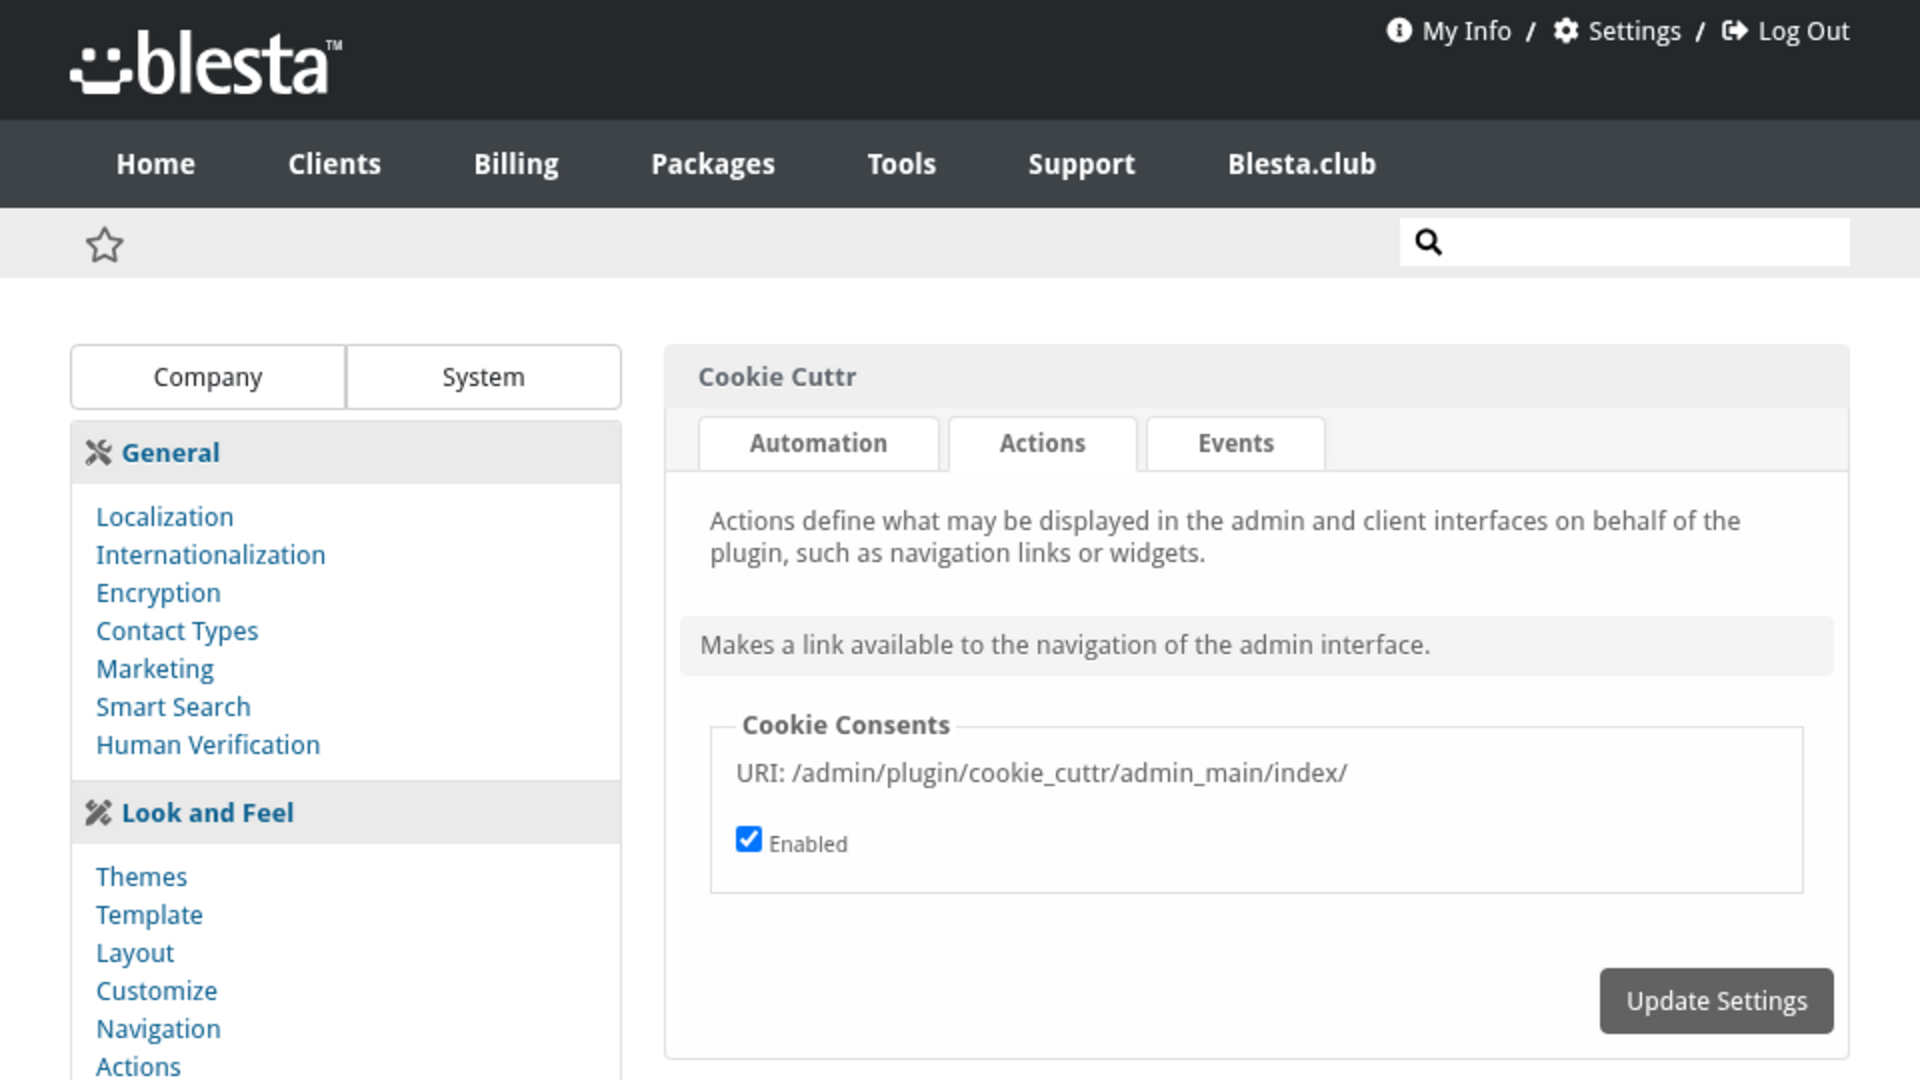Click the Cookie Consents URI text
The width and height of the screenshot is (1920, 1080).
[1041, 773]
